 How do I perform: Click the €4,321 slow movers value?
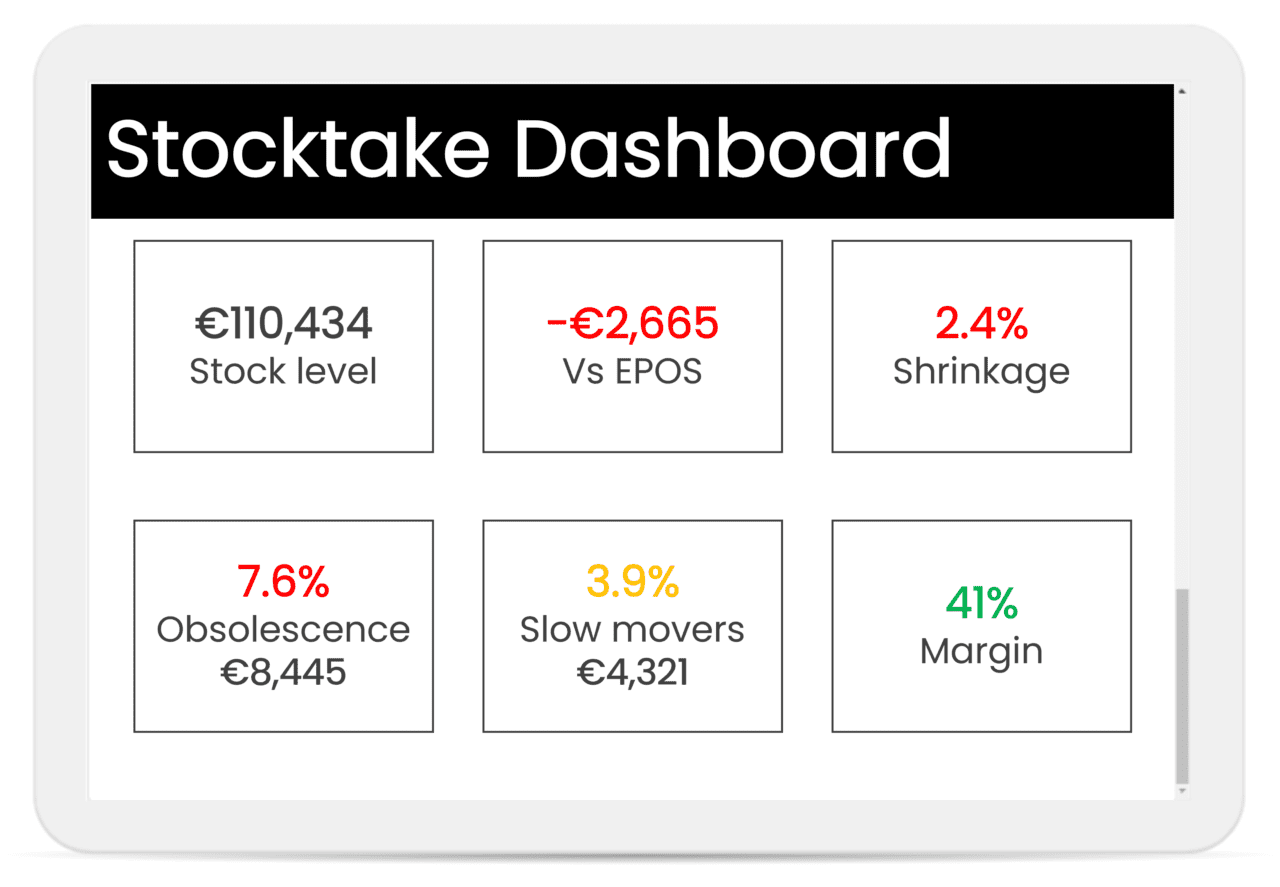pos(631,672)
